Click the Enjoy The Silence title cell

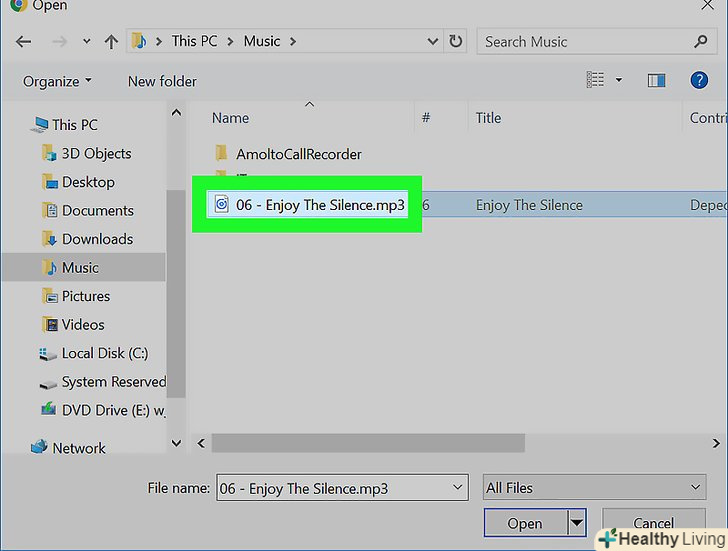529,205
